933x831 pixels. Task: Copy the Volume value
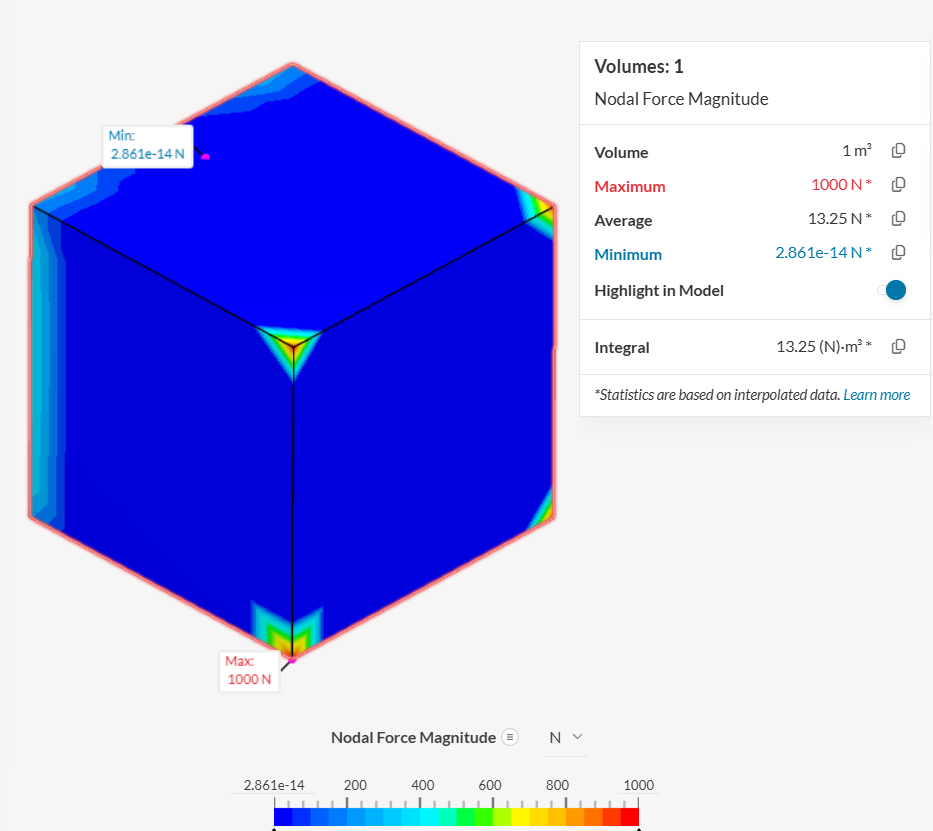(x=898, y=151)
